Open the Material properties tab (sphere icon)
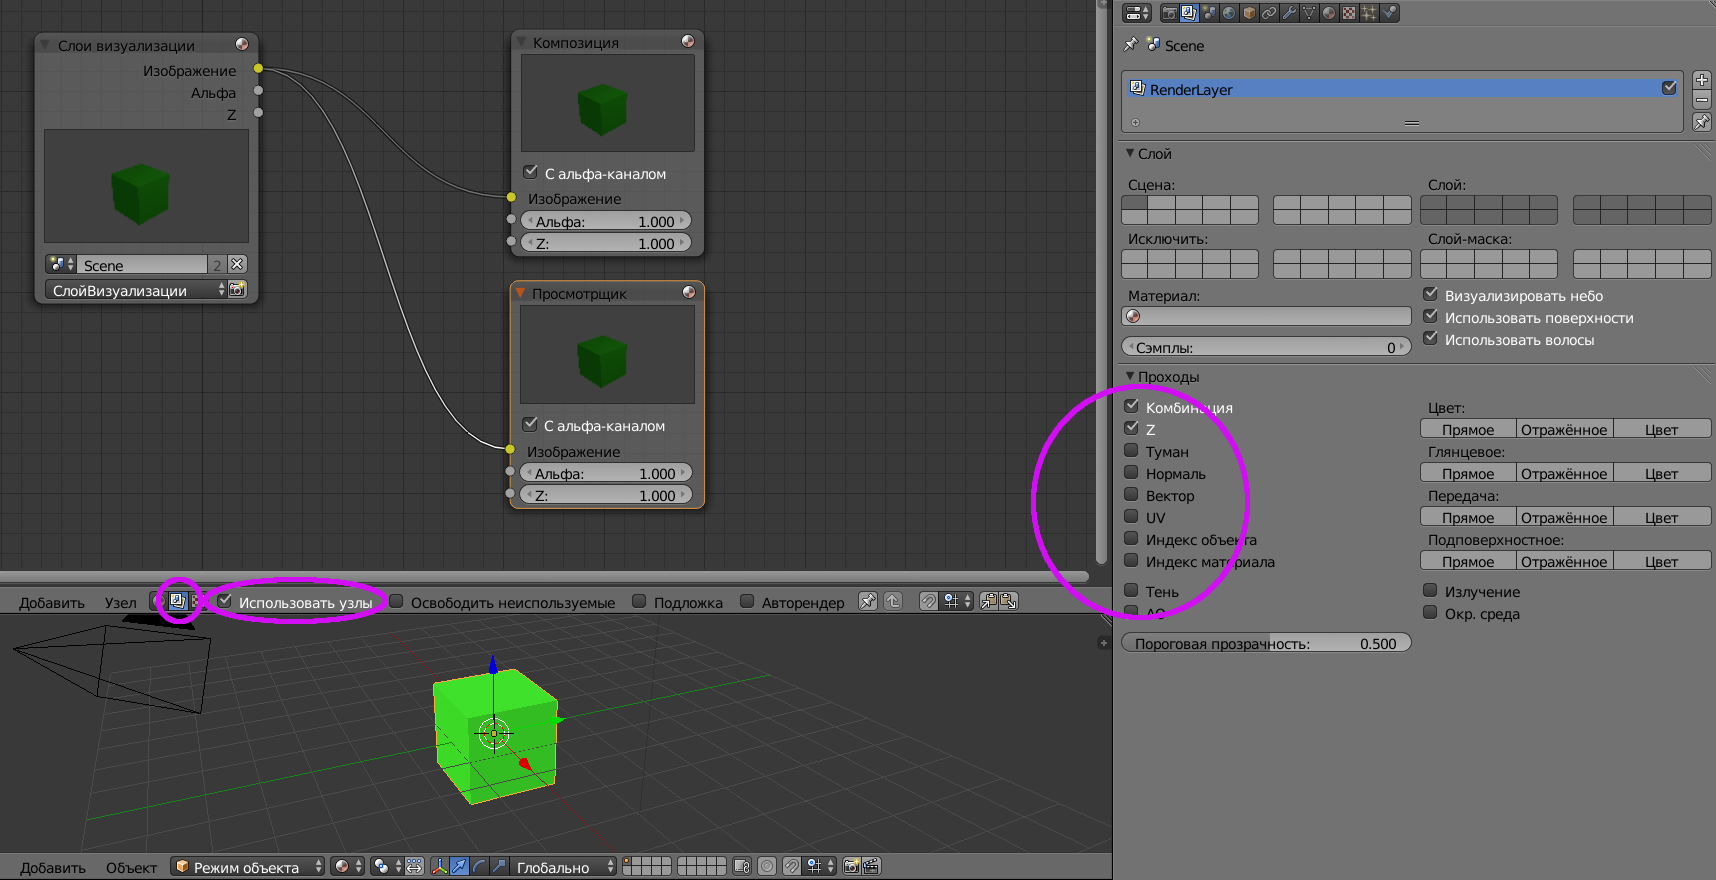Viewport: 1716px width, 880px height. coord(1329,13)
